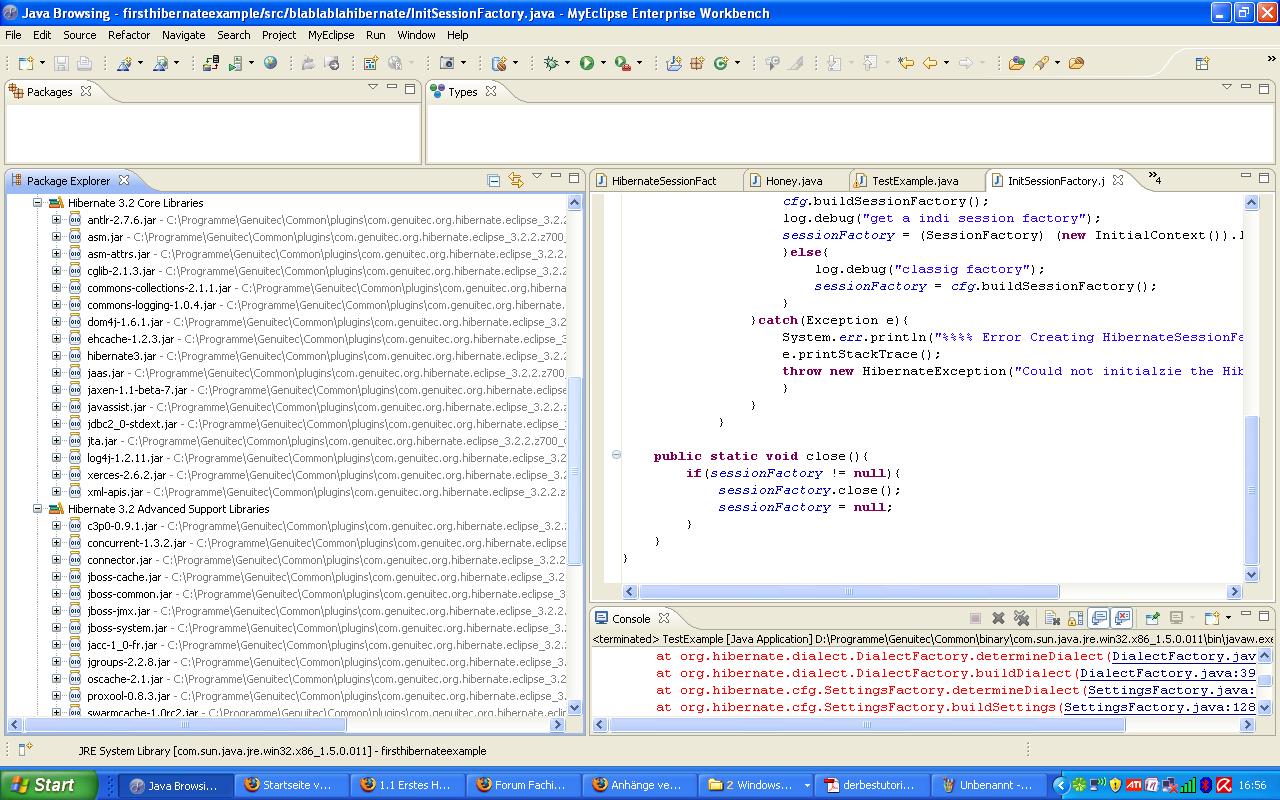Maximize the Console view
Screen dimensions: 1280x800
tap(1264, 616)
